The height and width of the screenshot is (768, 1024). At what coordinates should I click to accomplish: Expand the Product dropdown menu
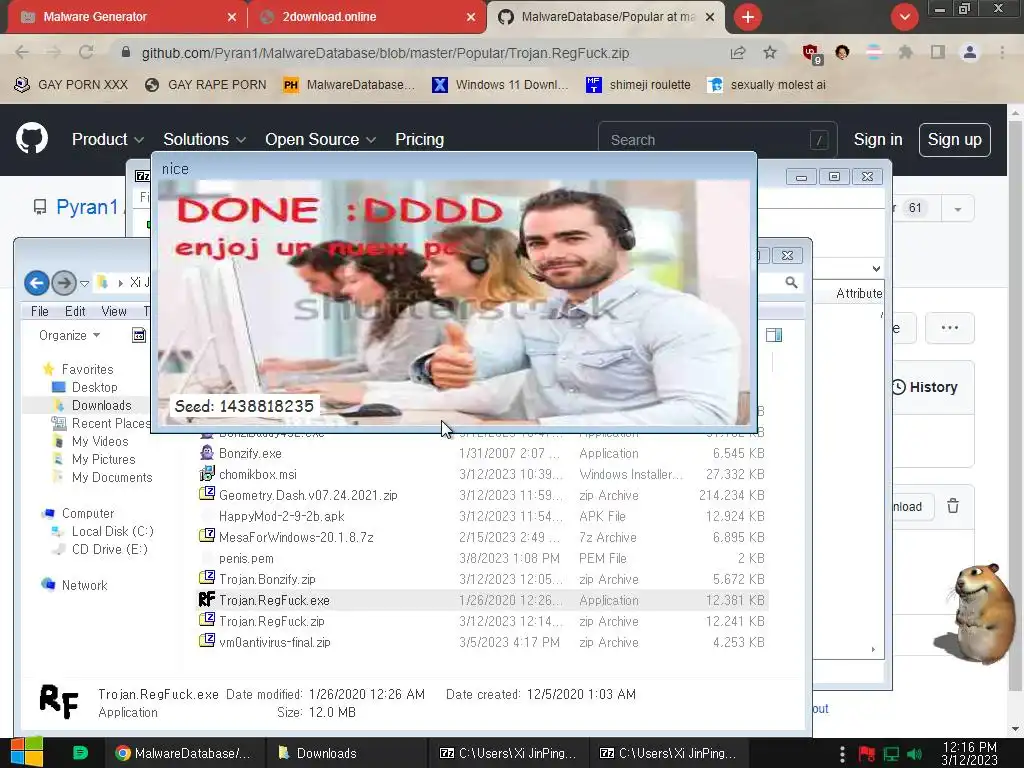coord(108,139)
